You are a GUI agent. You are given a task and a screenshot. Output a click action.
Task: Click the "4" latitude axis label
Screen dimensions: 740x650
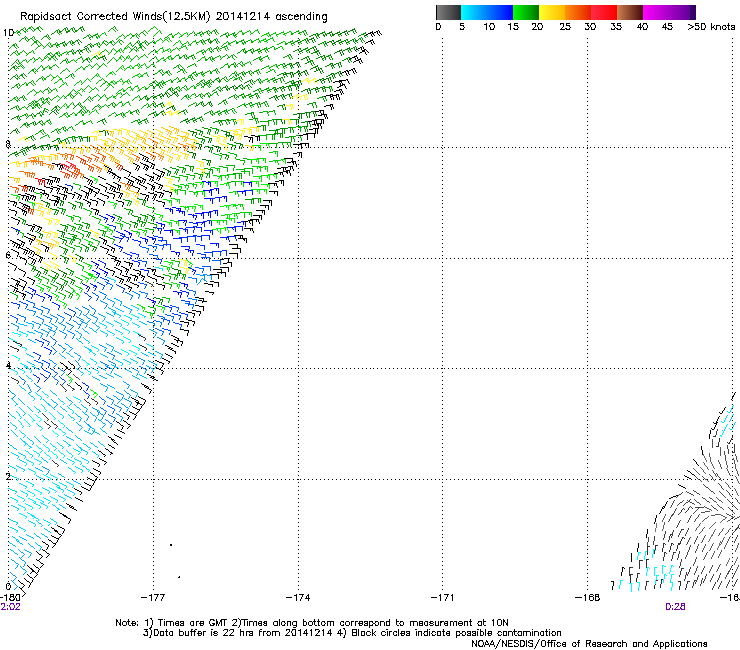click(8, 366)
